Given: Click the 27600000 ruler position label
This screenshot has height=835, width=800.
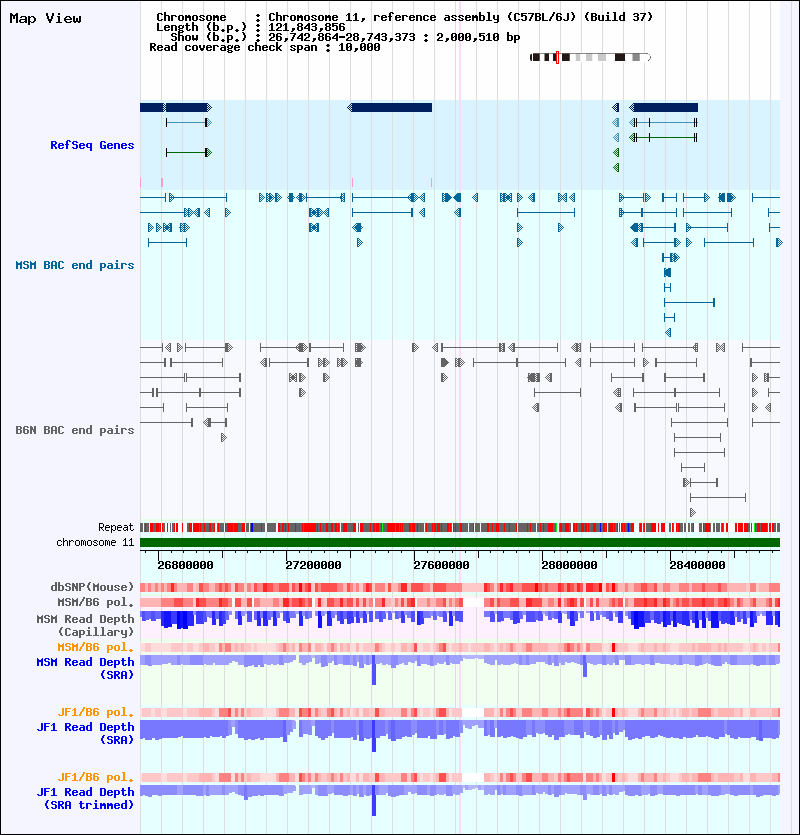Looking at the screenshot, I should (442, 565).
